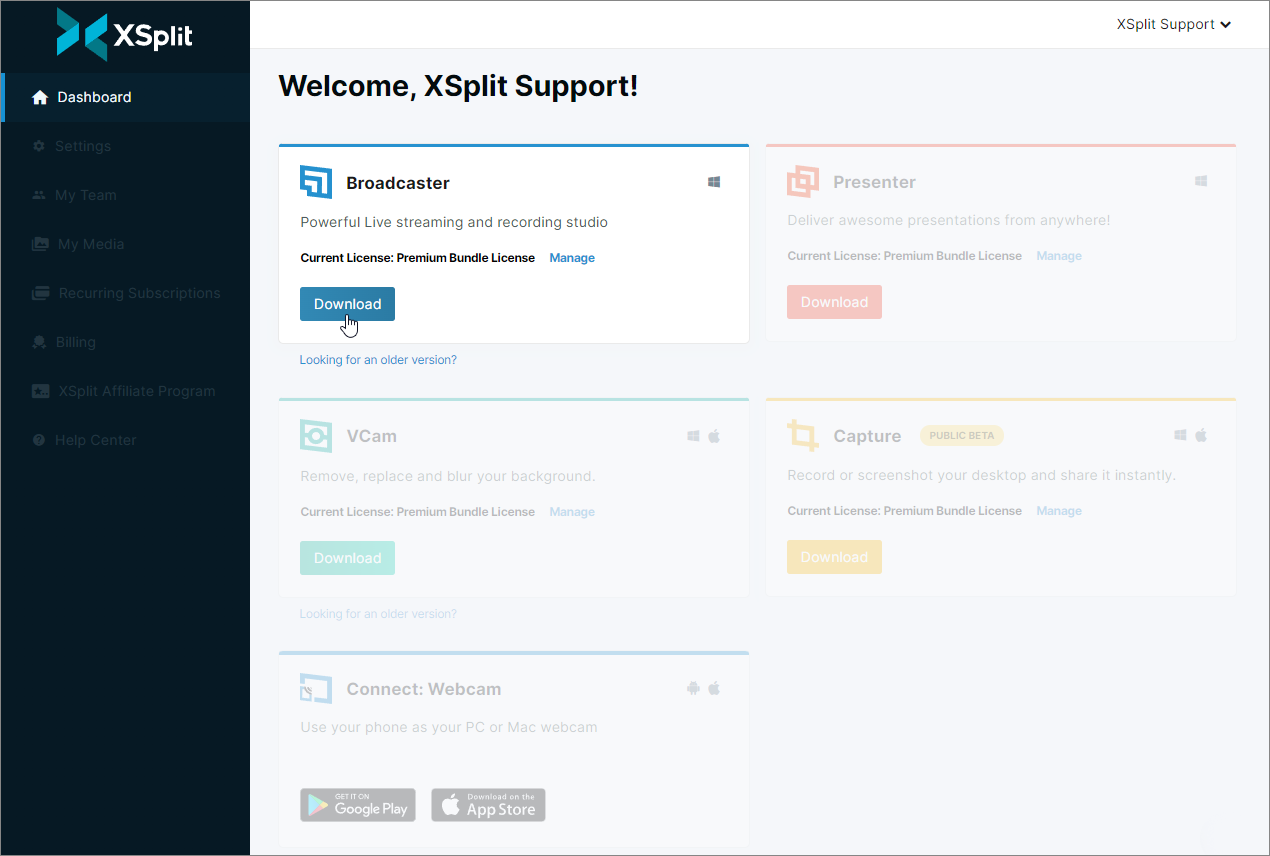1270x856 pixels.
Task: Click Apple icon on Connect: Webcam card
Action: pyautogui.click(x=714, y=688)
